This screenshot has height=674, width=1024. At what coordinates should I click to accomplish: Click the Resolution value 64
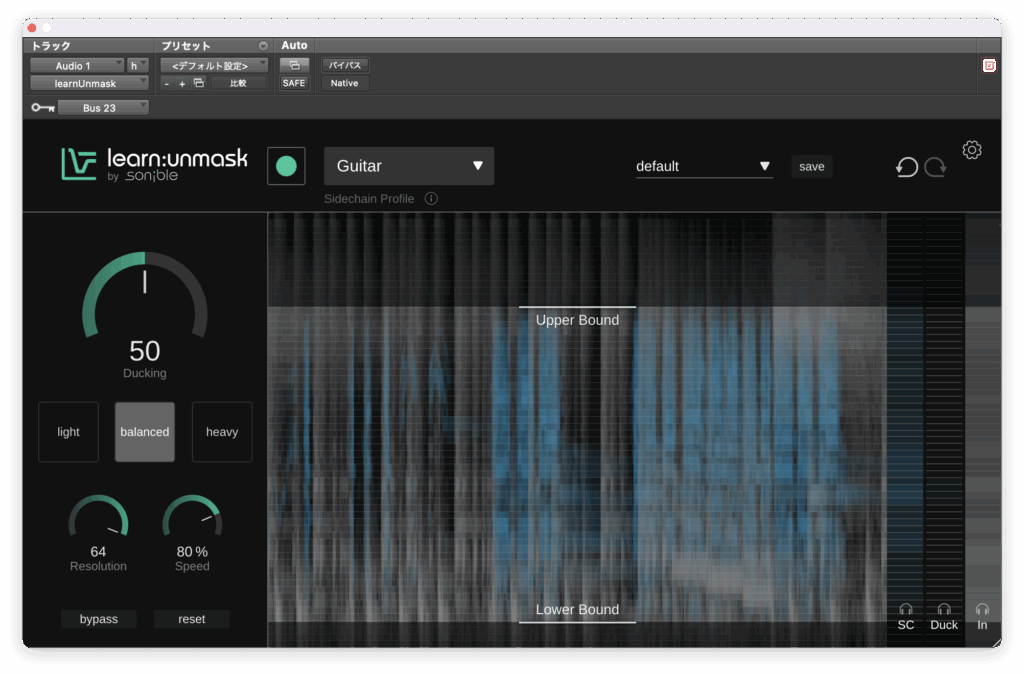point(98,552)
